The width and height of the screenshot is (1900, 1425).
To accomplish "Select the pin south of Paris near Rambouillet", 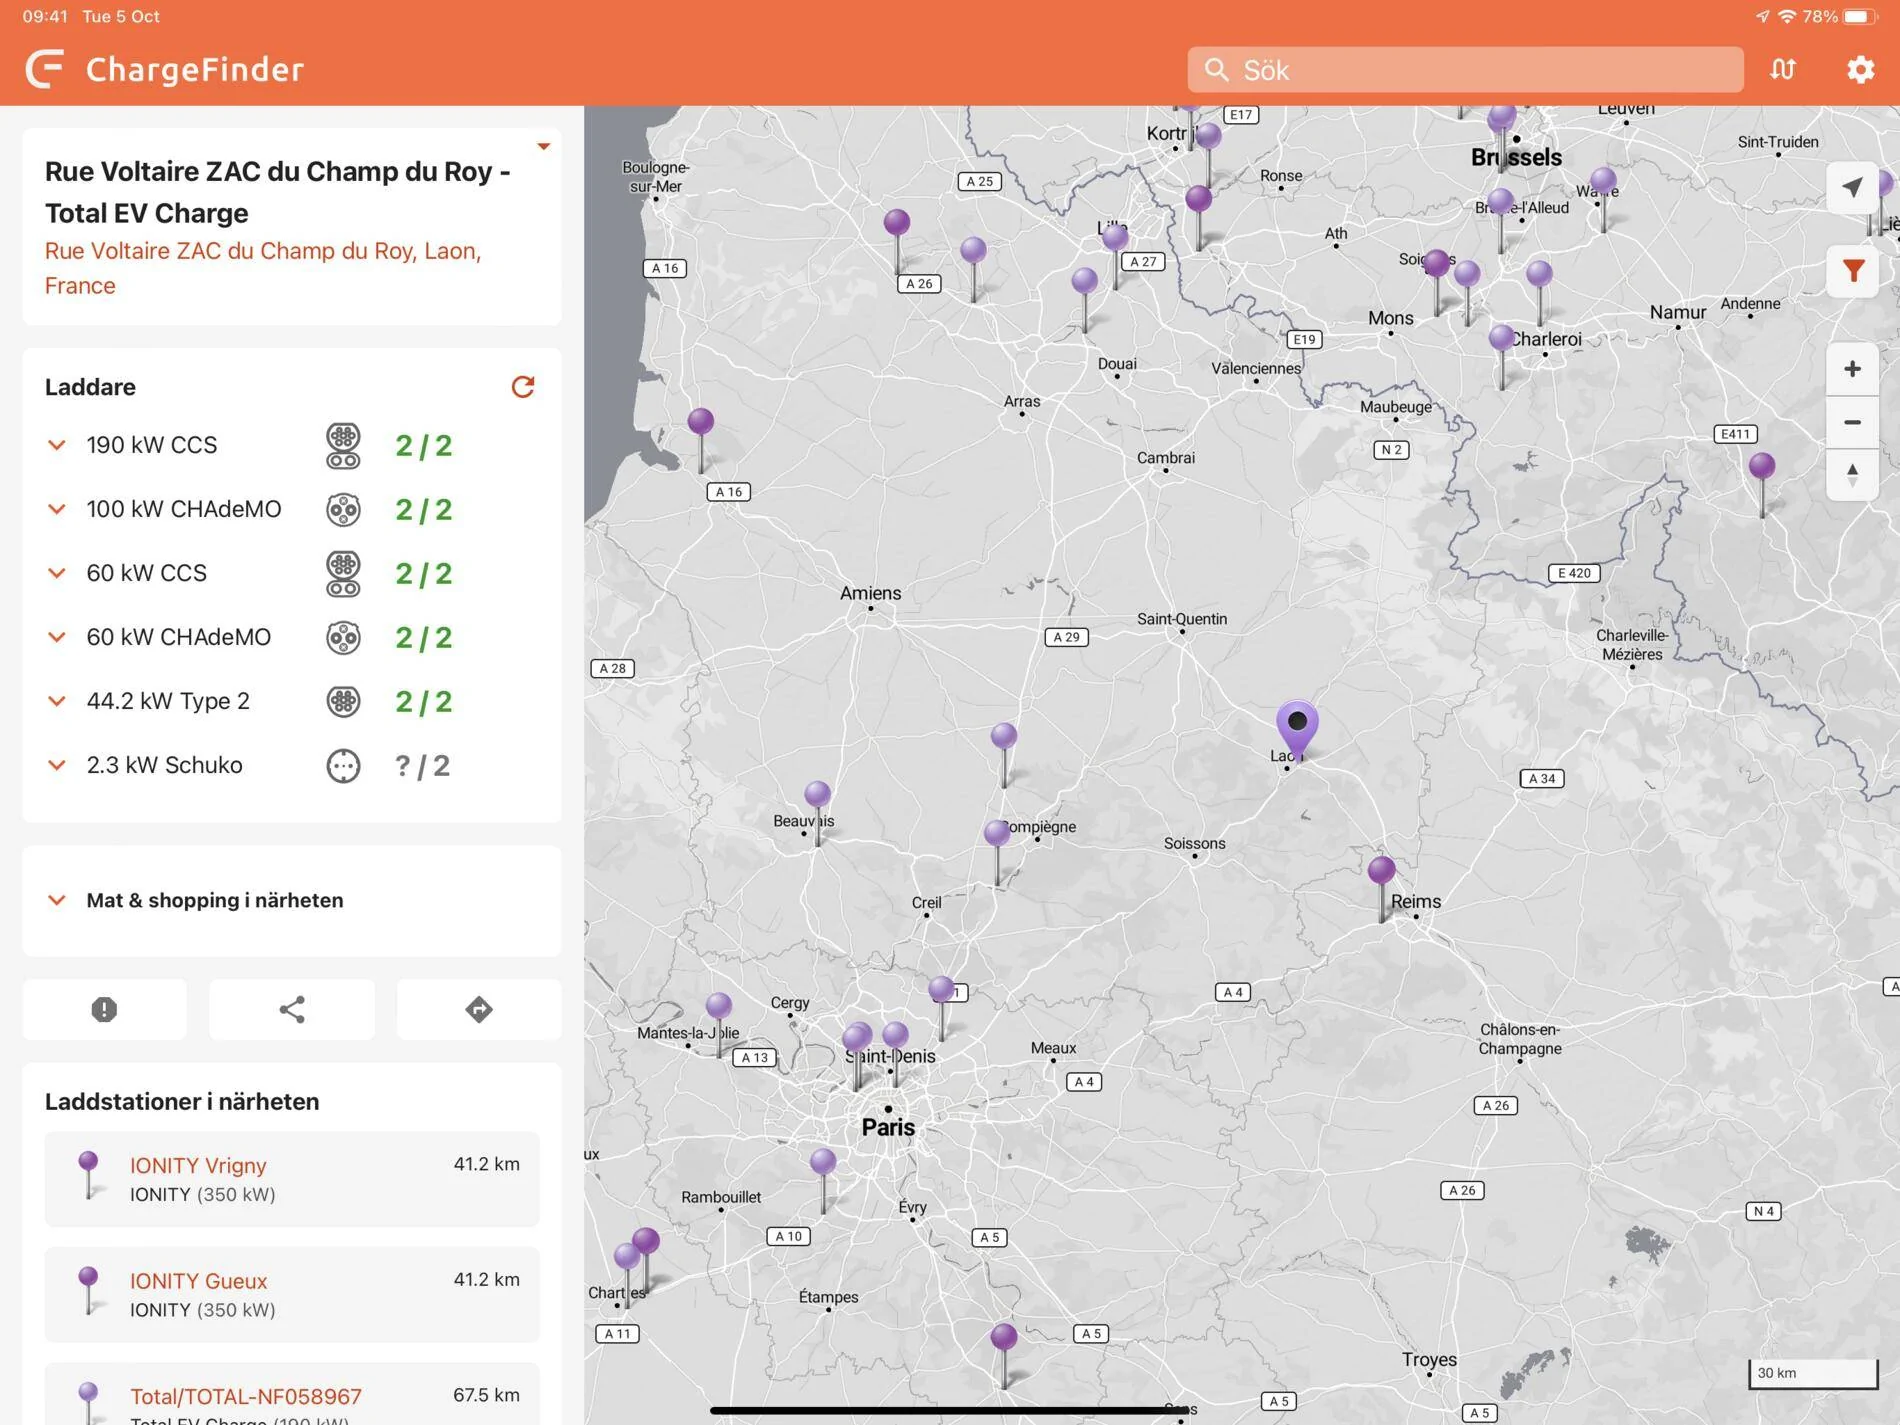I will 823,1163.
